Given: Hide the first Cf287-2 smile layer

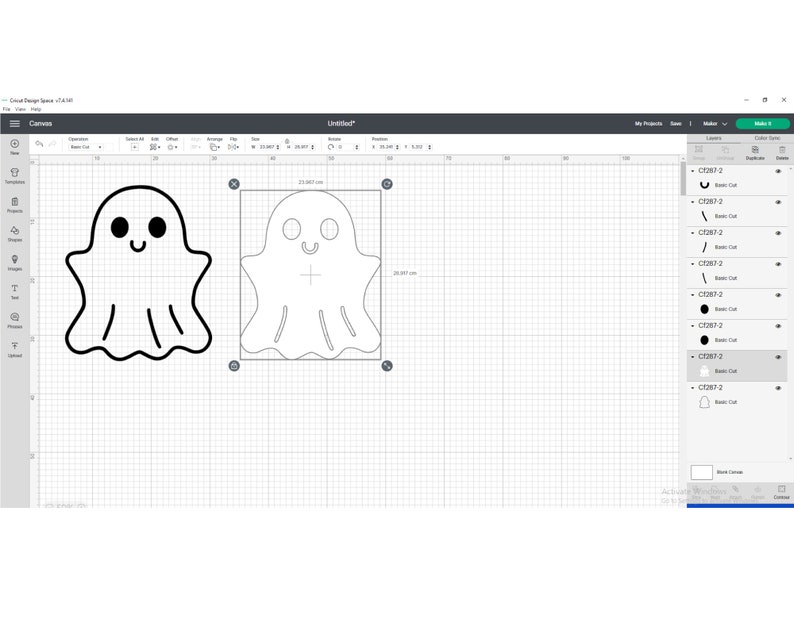Looking at the screenshot, I should pos(778,171).
